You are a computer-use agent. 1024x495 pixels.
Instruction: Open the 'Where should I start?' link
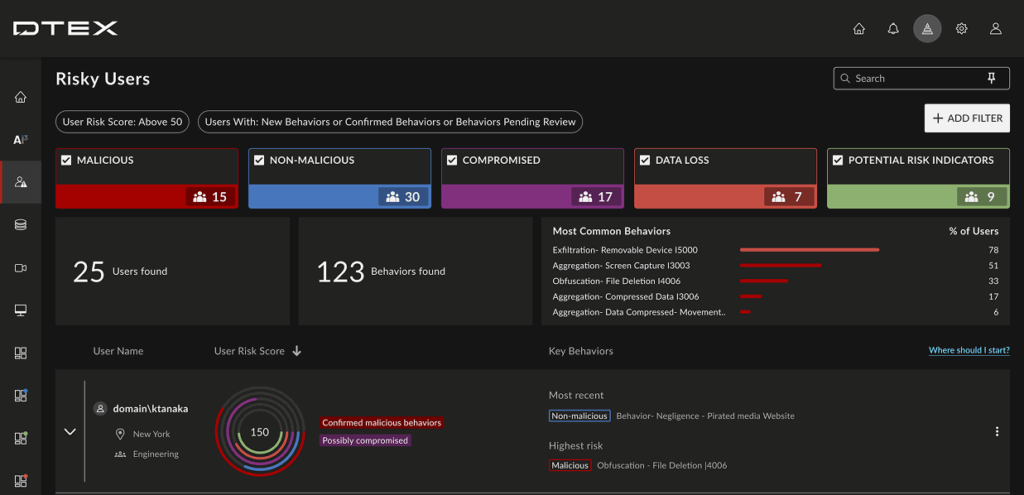pos(968,351)
